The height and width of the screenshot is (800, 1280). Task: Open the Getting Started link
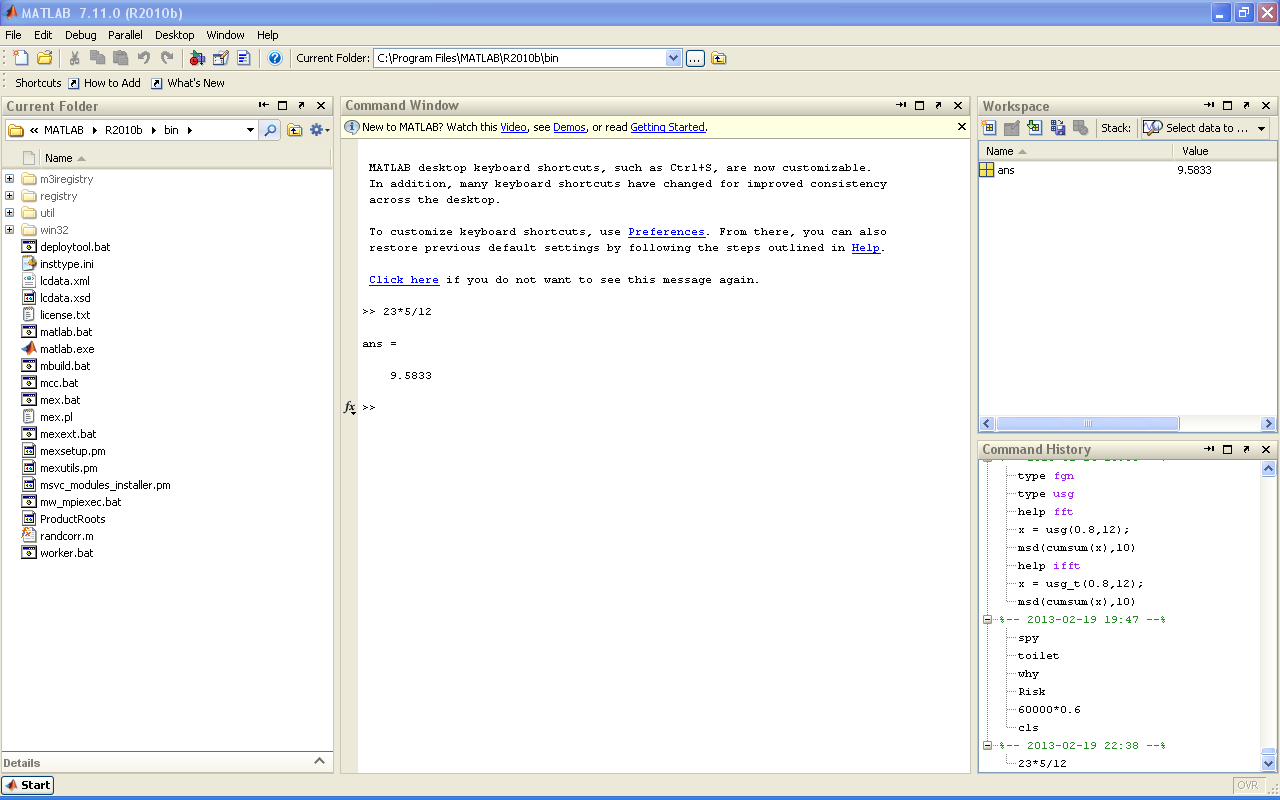tap(667, 127)
